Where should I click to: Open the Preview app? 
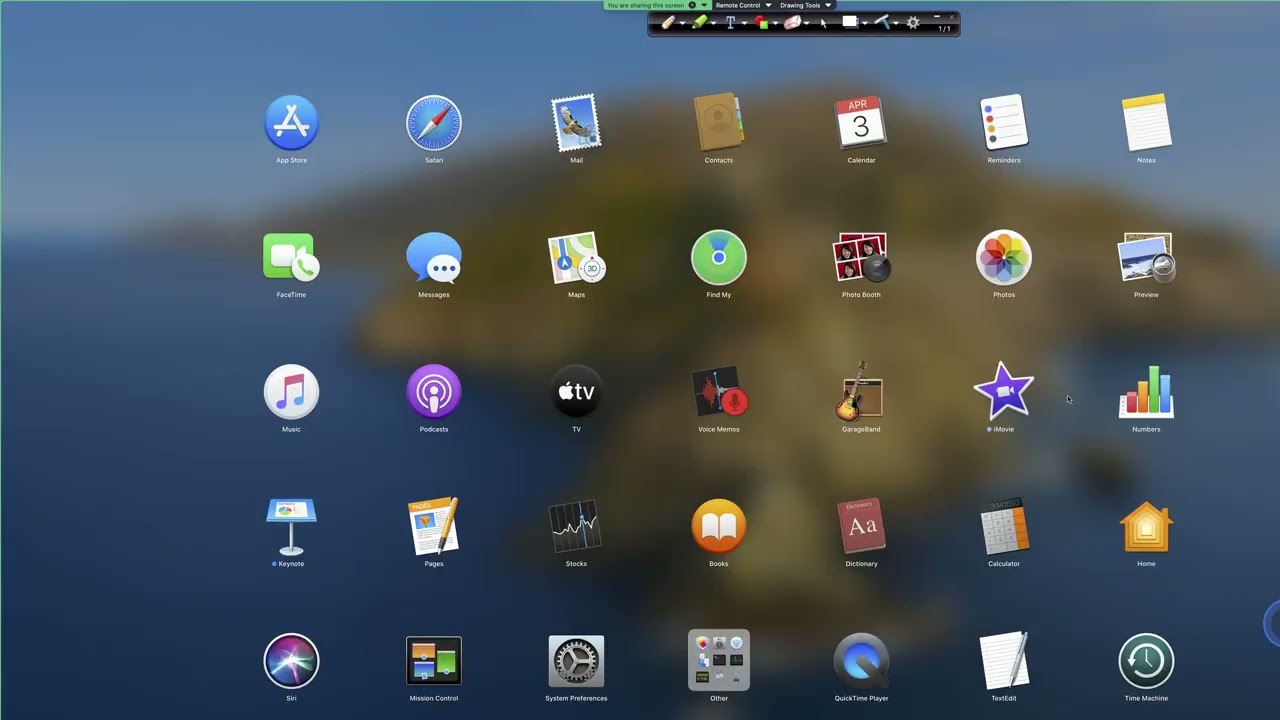coord(1146,257)
